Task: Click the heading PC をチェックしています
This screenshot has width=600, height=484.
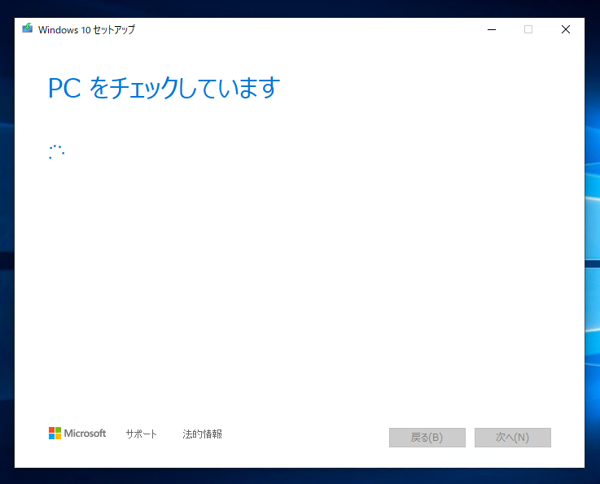Action: tap(164, 88)
